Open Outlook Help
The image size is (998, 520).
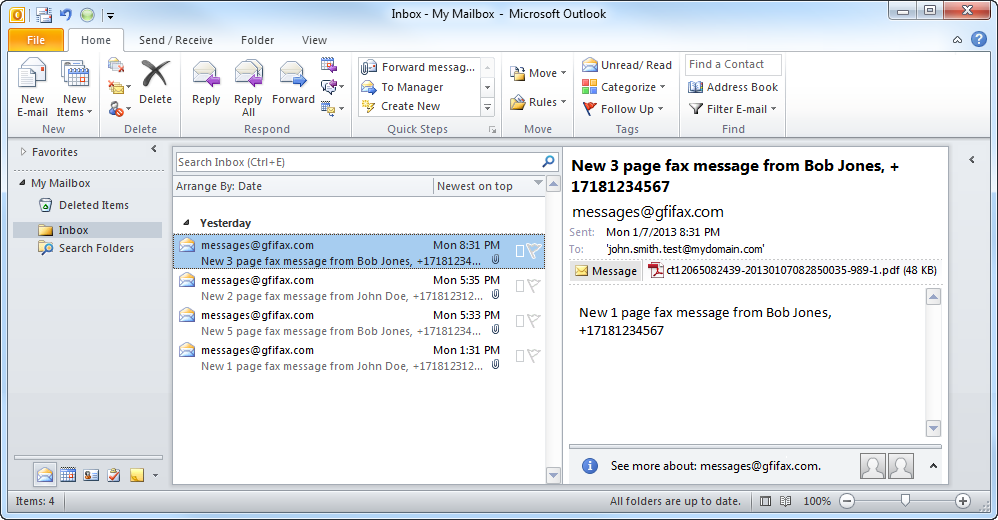click(978, 39)
